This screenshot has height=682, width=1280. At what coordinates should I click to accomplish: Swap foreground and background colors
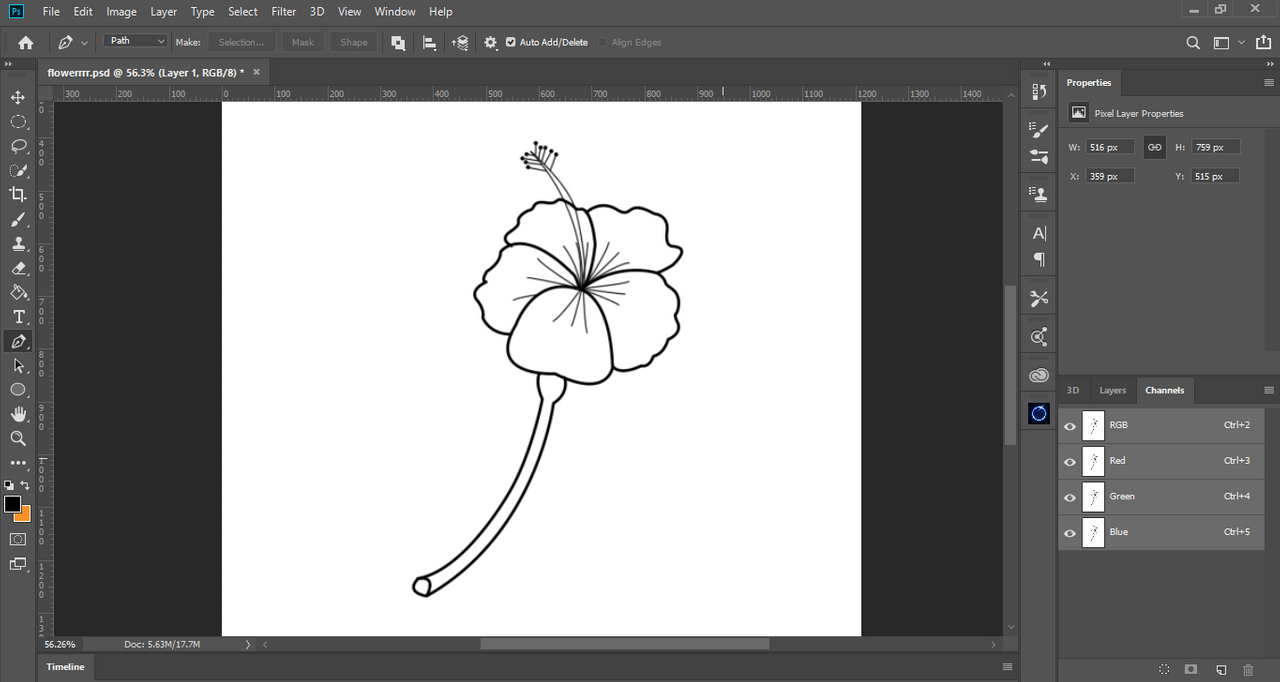click(25, 485)
